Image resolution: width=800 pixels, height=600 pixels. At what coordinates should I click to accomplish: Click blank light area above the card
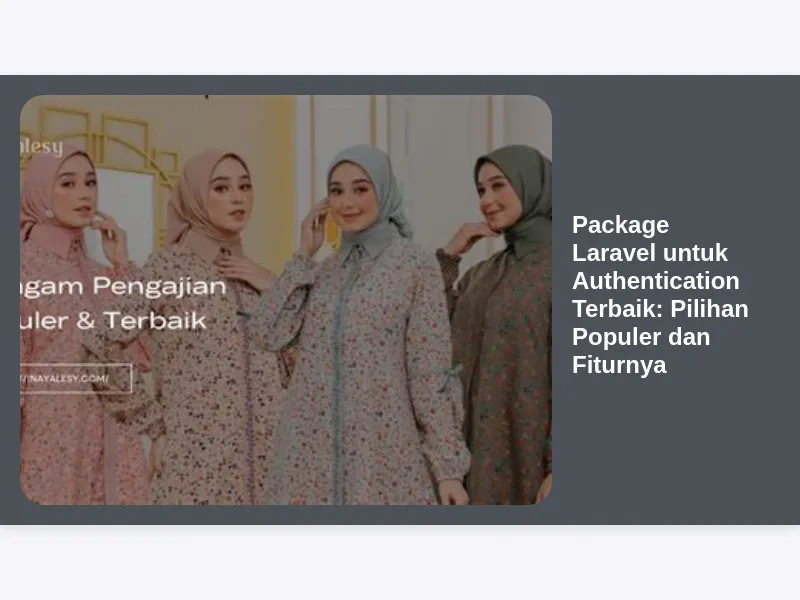400,37
